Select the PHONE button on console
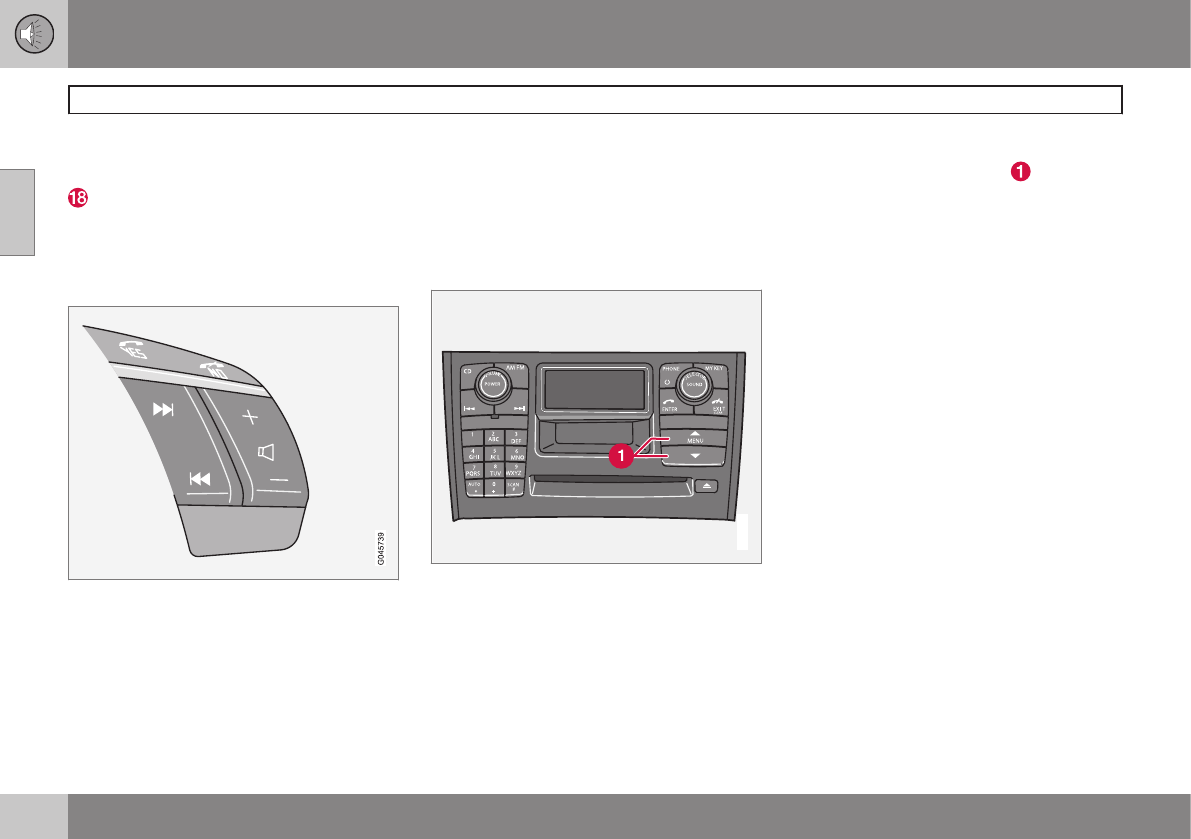This screenshot has width=1191, height=839. [671, 370]
